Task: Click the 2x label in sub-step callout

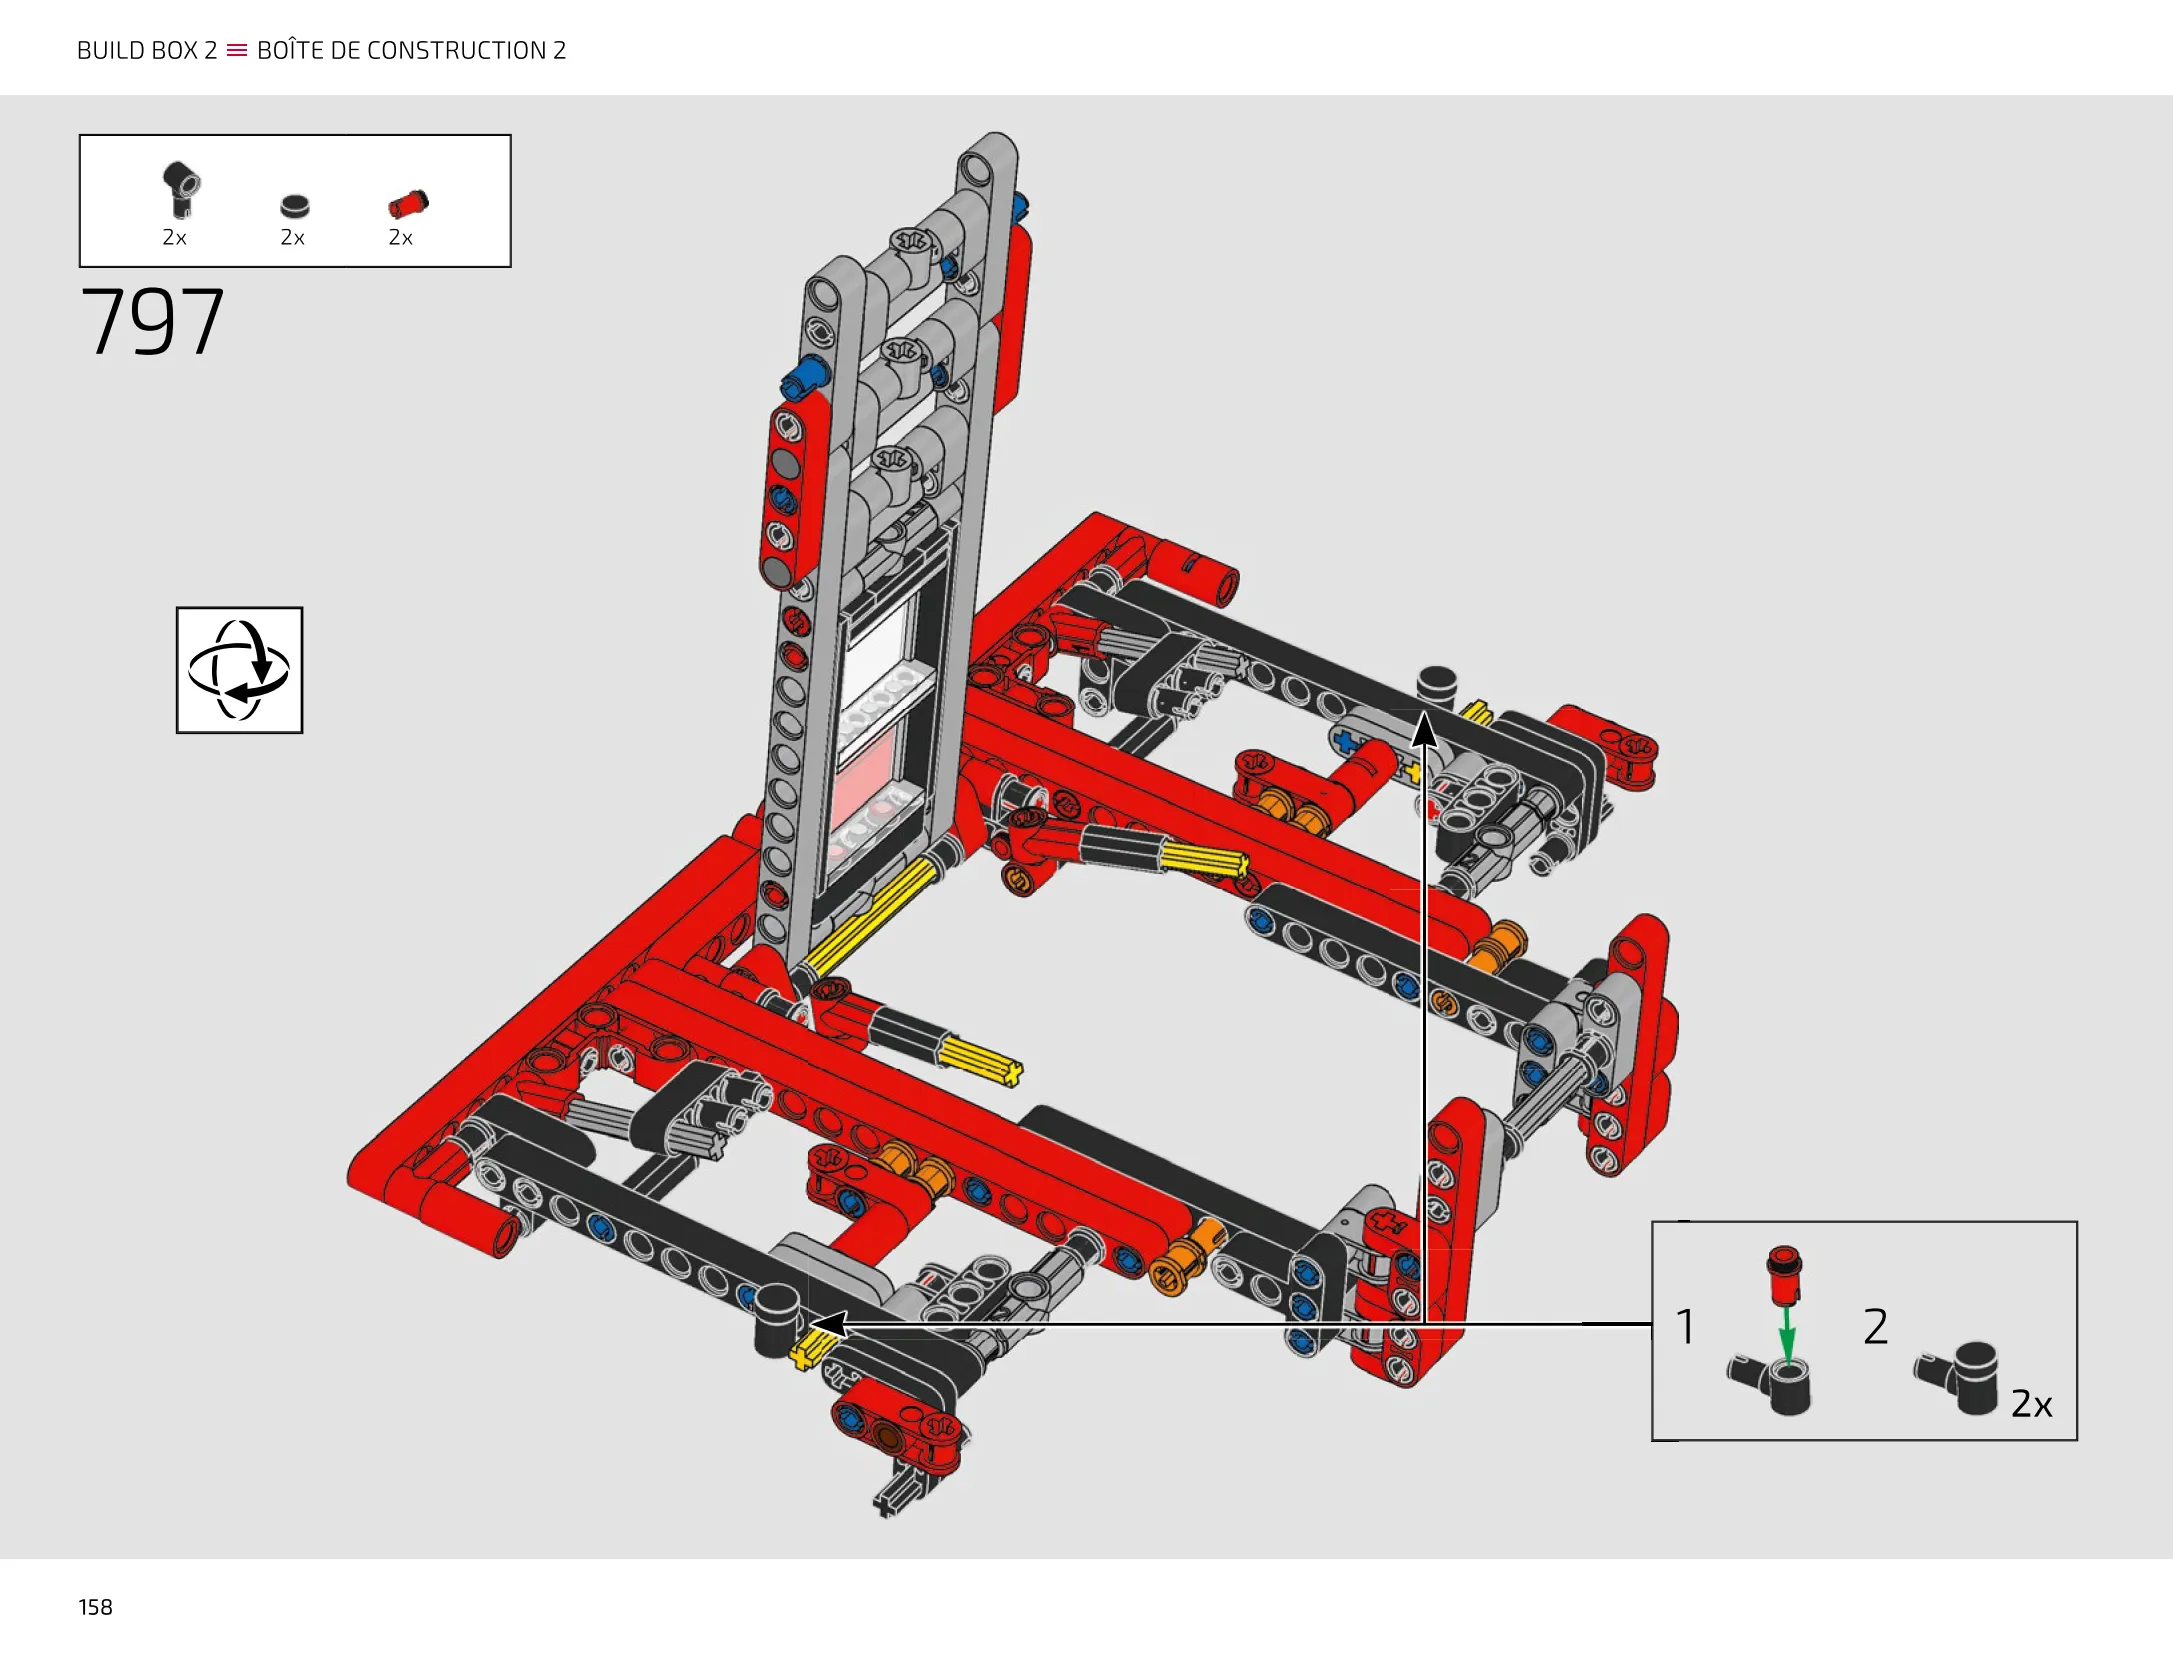Action: click(x=2032, y=1404)
